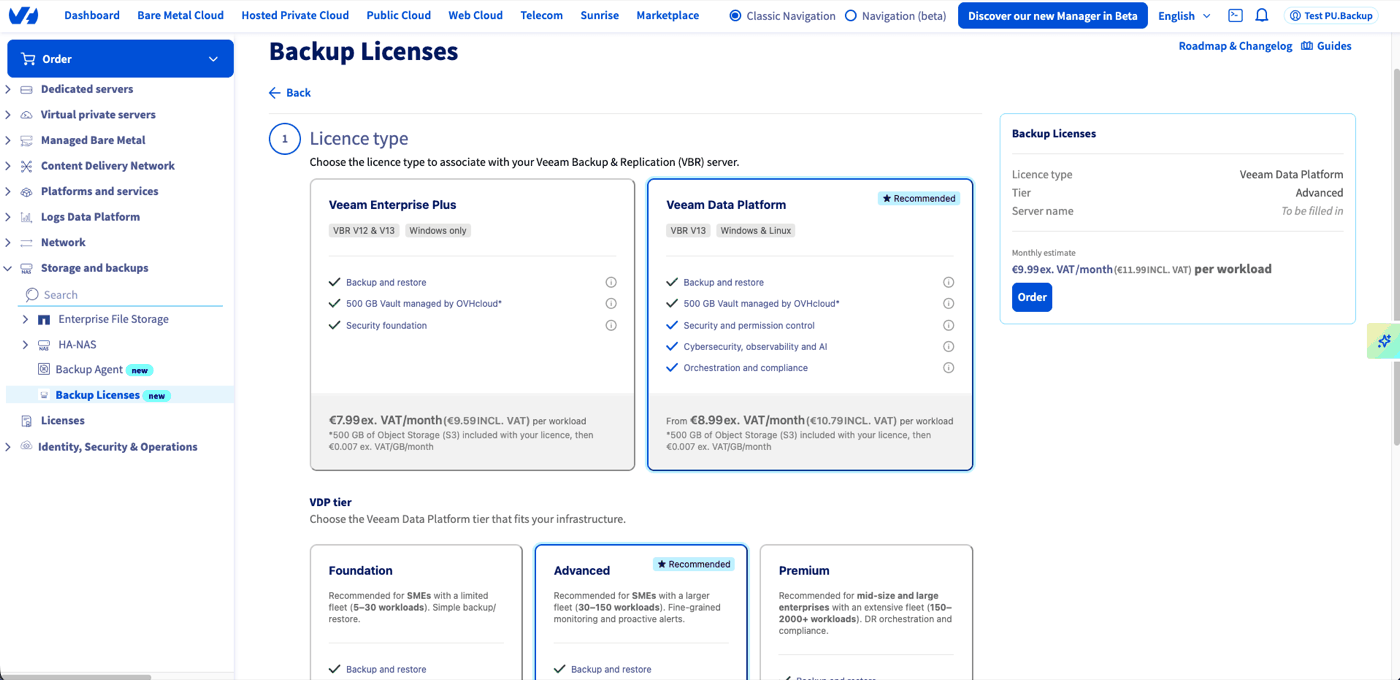
Task: Click the Backup Agent icon
Action: 44,370
